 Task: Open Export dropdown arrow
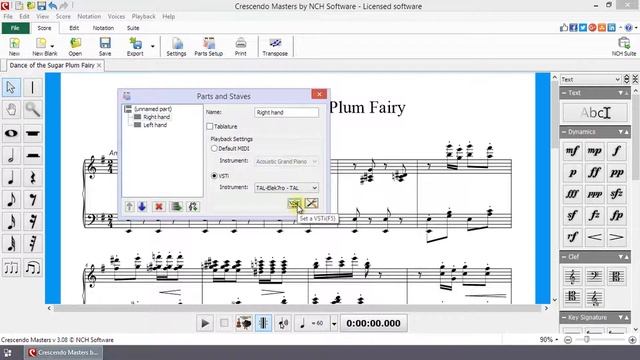click(153, 47)
